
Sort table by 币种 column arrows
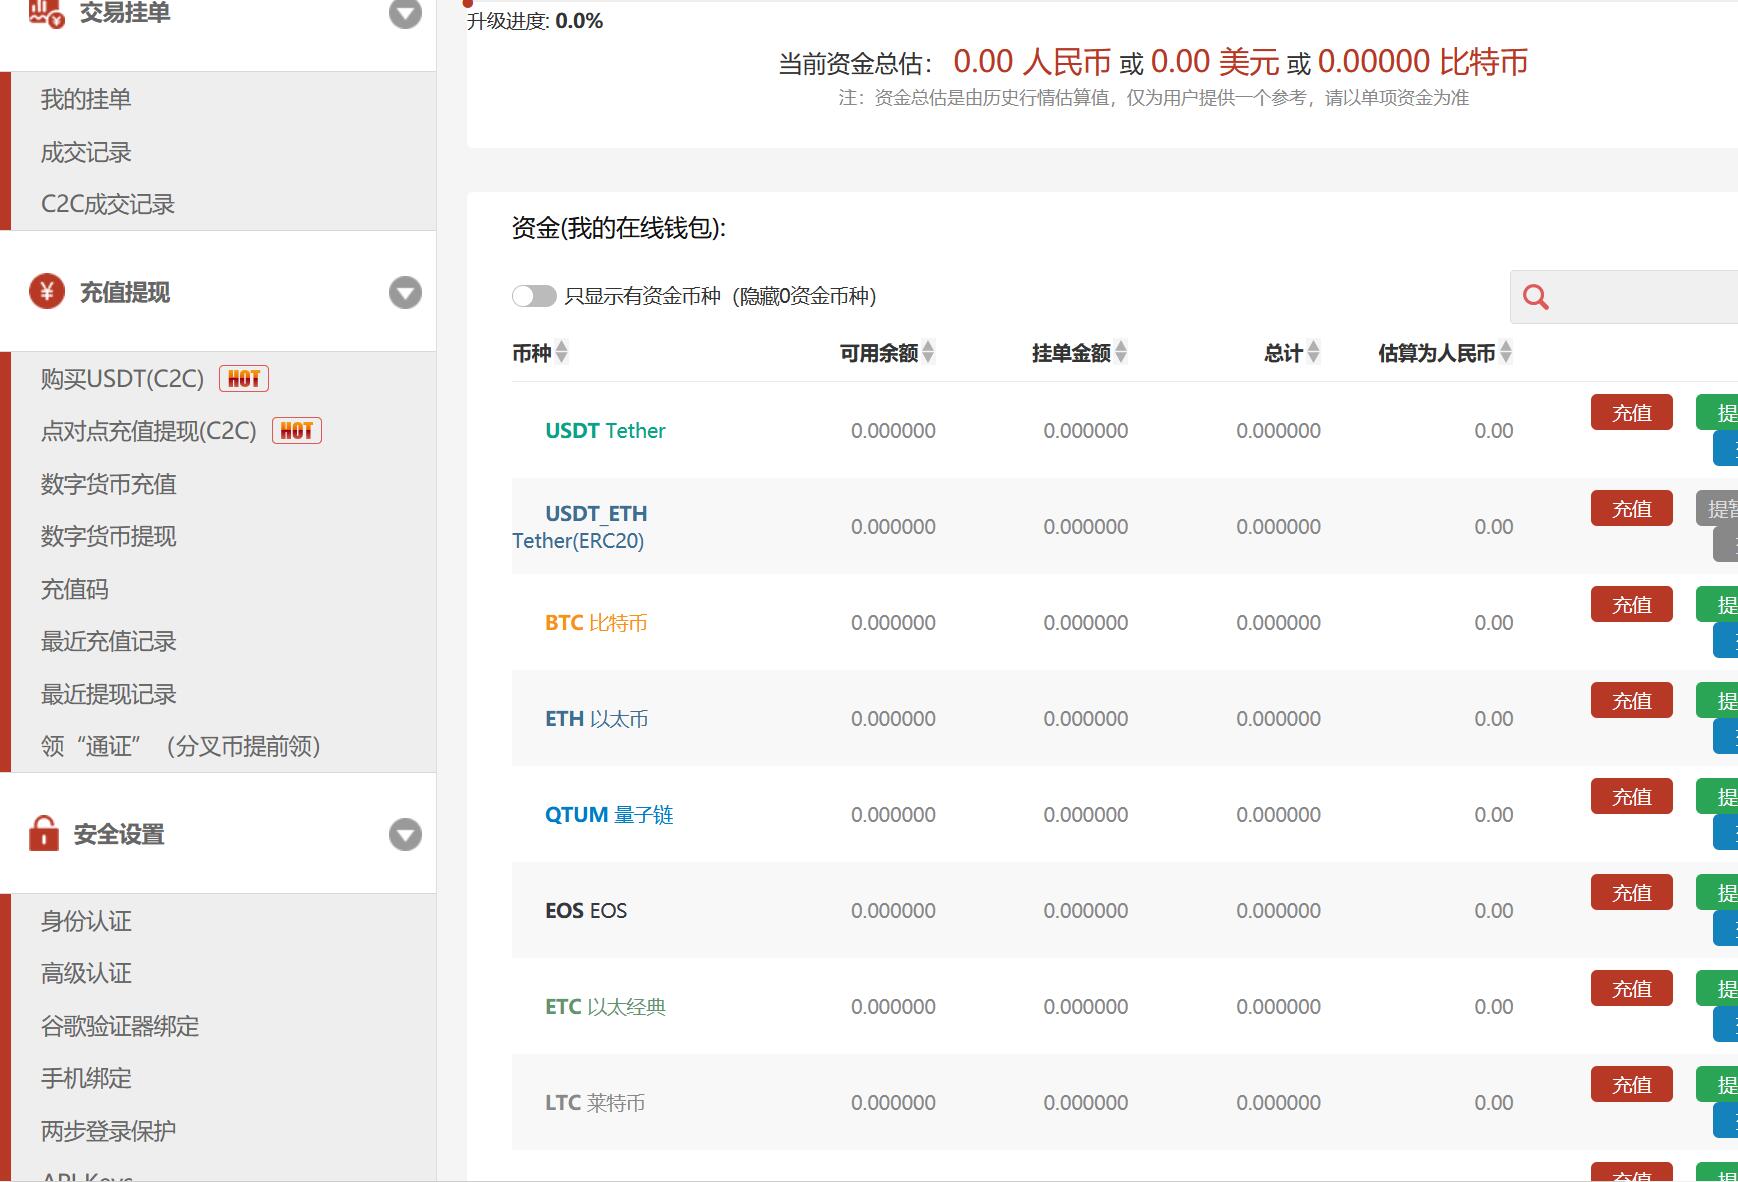coord(562,352)
